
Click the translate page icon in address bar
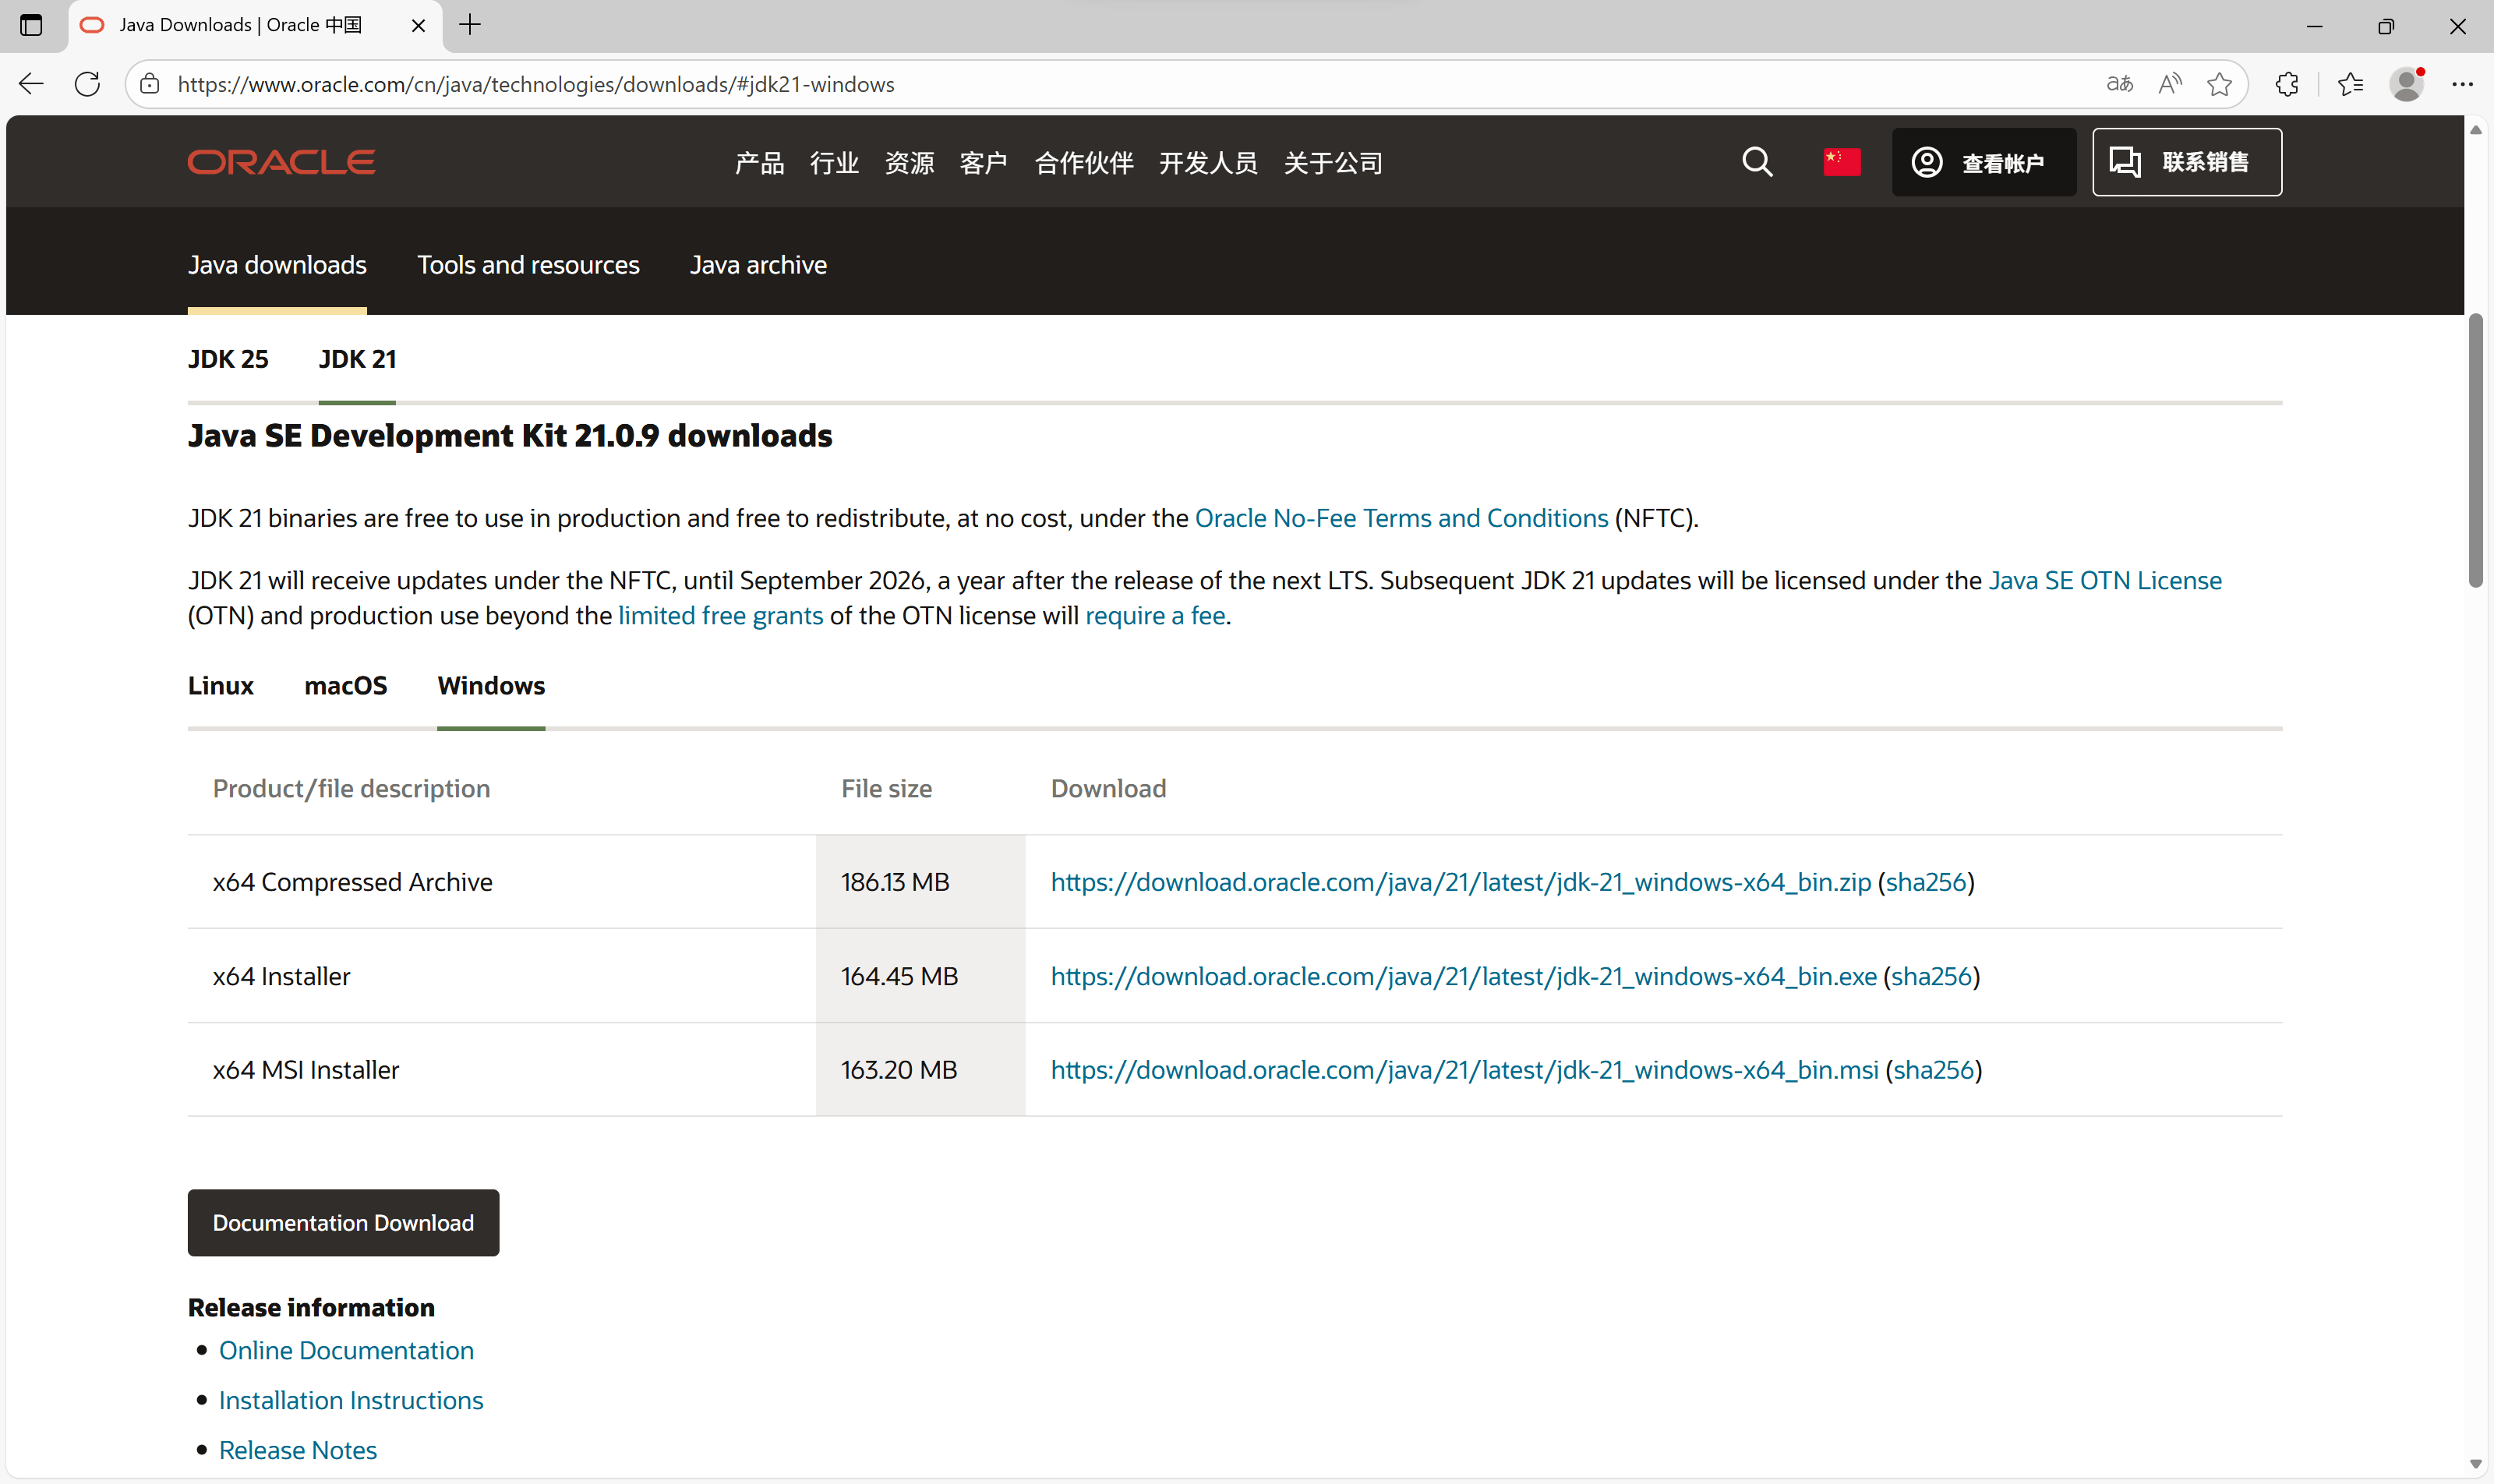(x=2119, y=84)
